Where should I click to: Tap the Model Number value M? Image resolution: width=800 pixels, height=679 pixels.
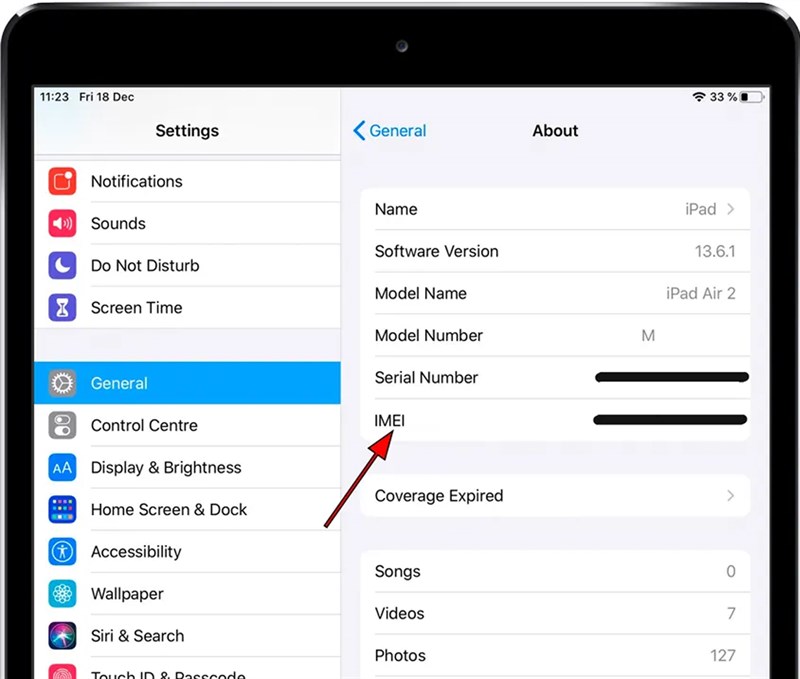648,336
